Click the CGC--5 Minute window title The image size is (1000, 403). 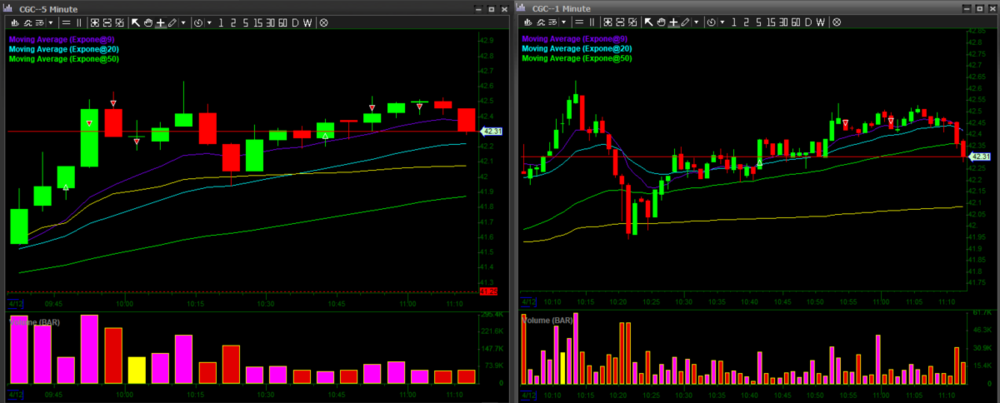[x=50, y=8]
